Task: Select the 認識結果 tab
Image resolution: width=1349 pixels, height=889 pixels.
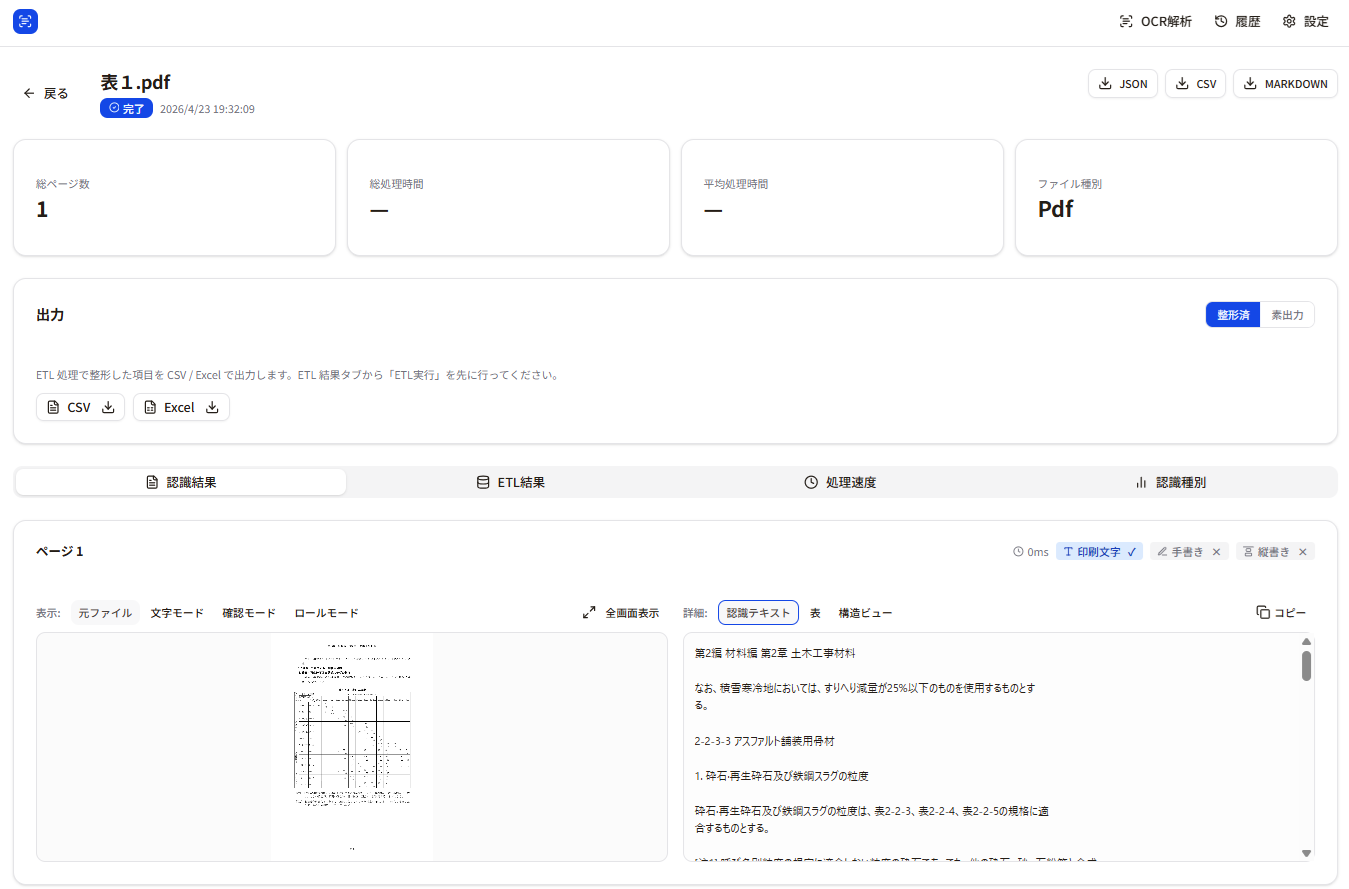Action: click(x=181, y=482)
